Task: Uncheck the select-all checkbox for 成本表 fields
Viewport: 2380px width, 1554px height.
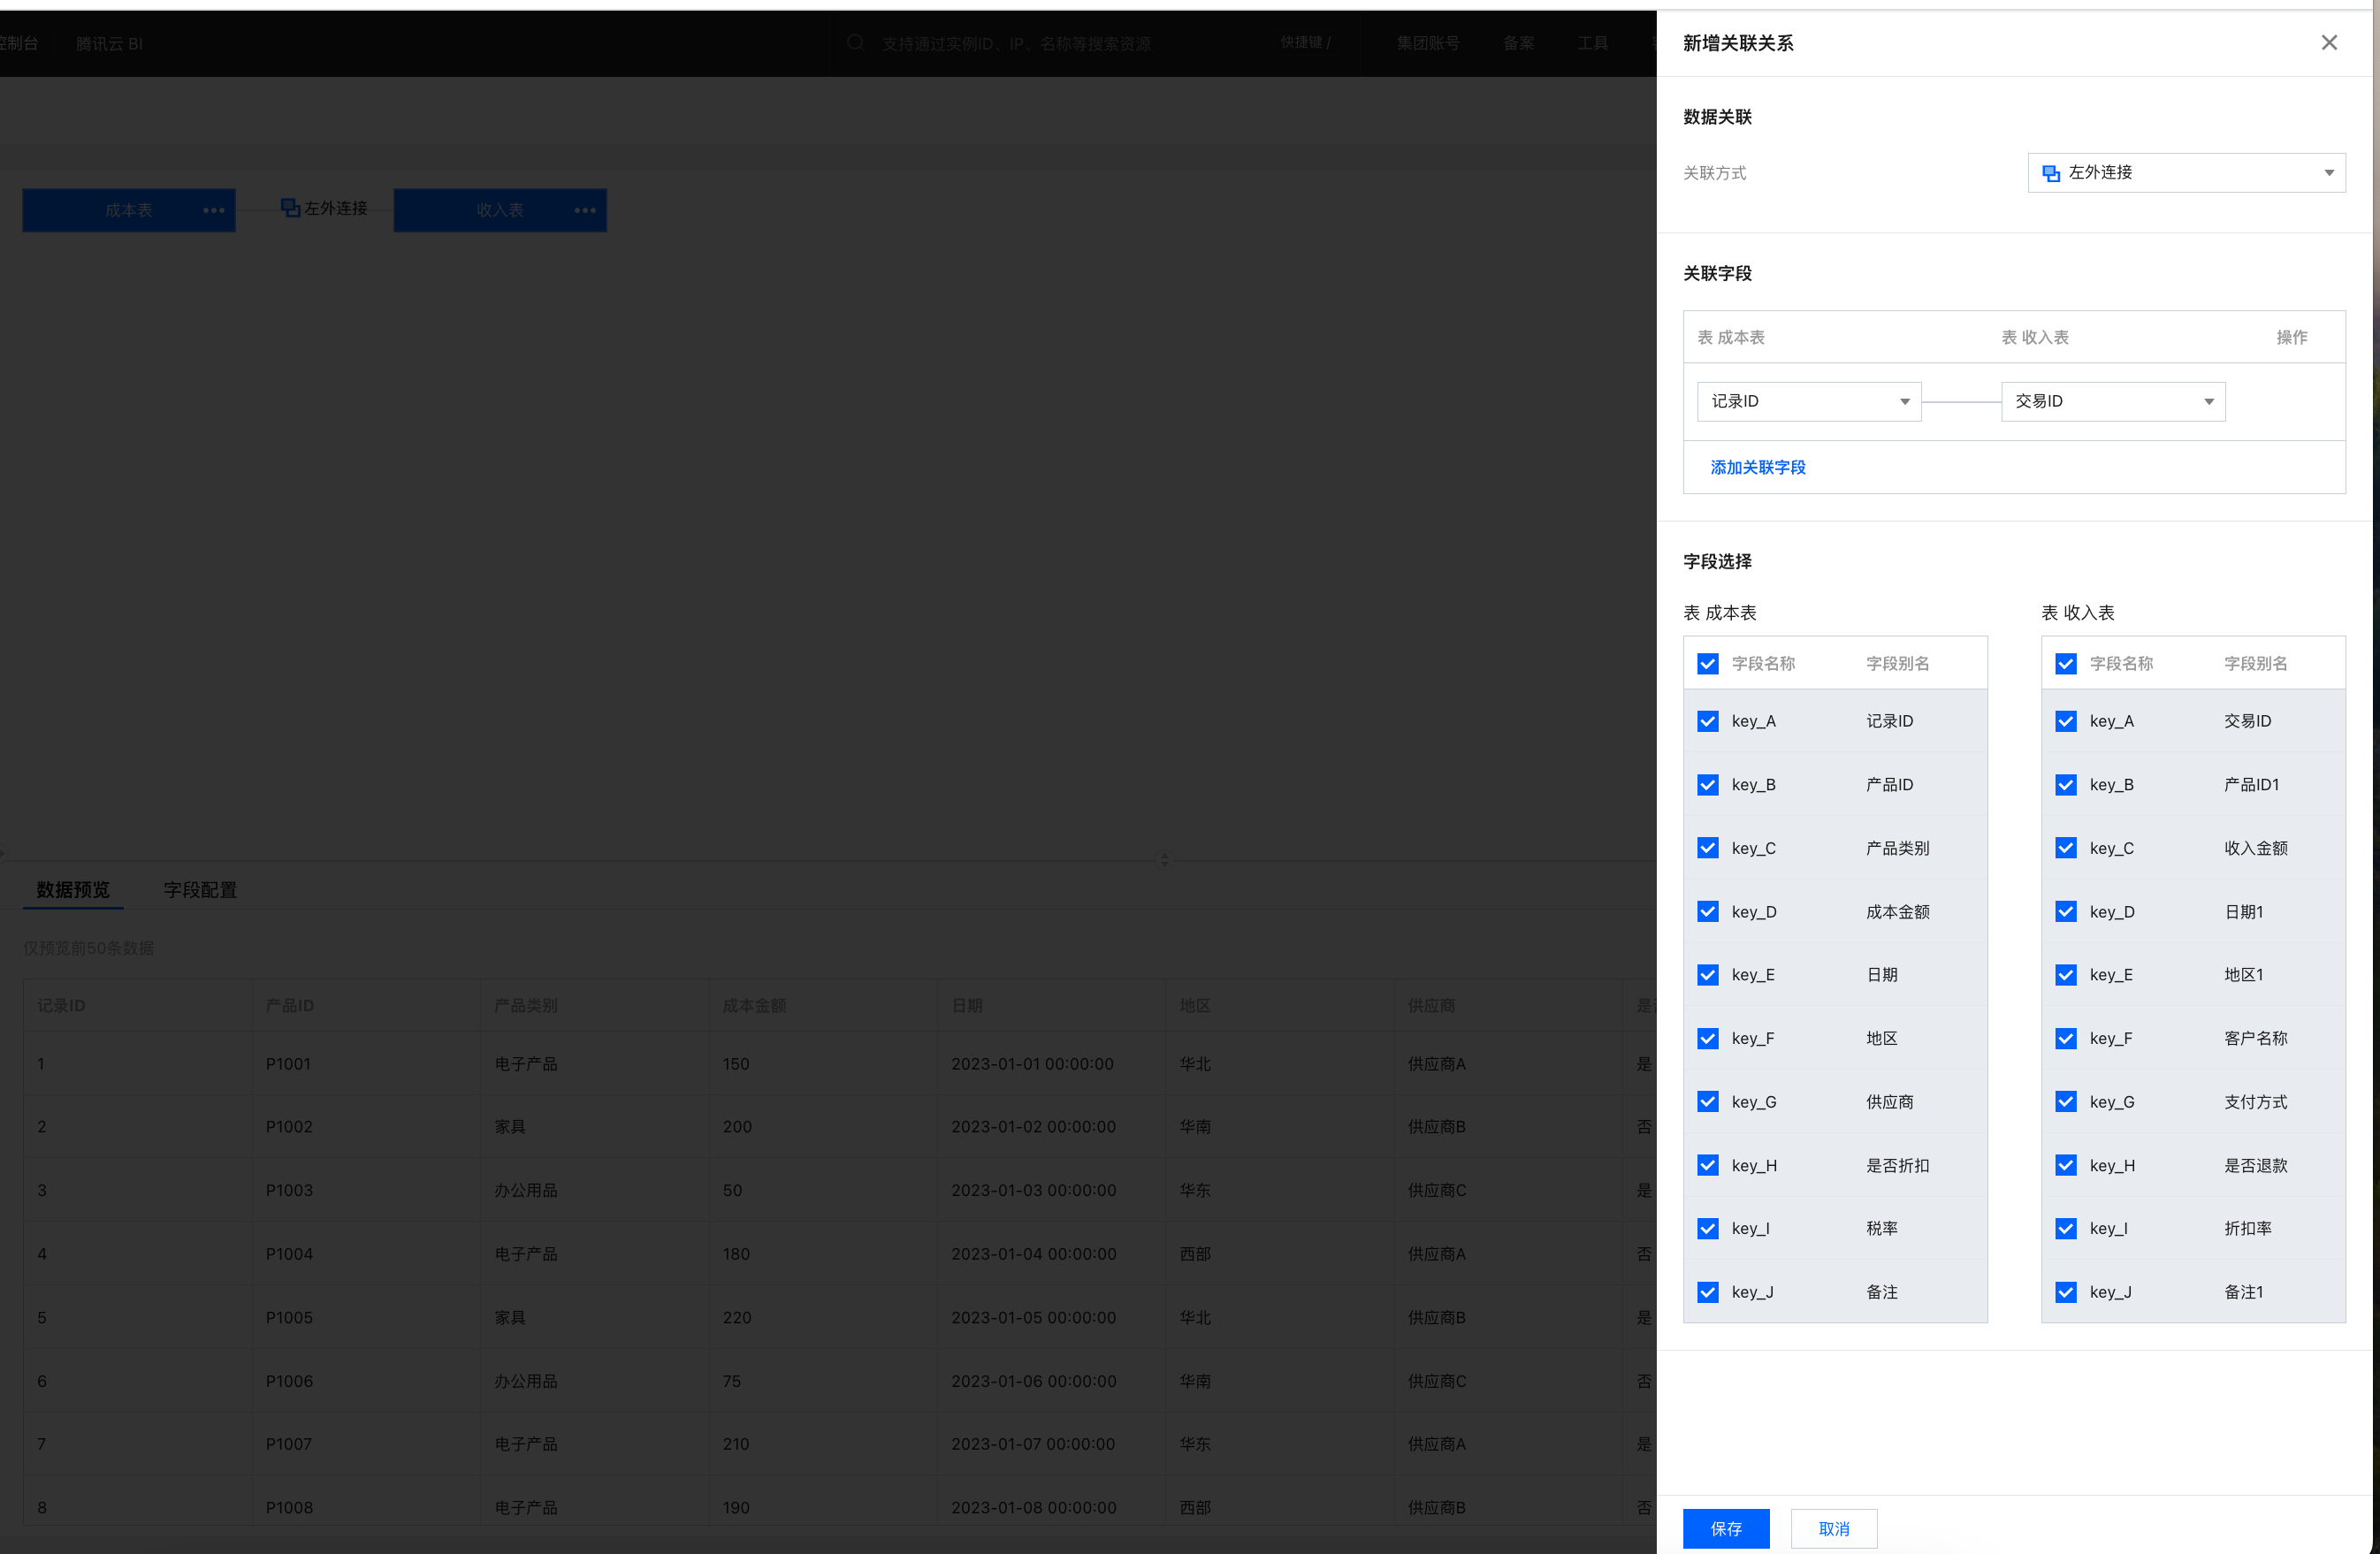Action: [1708, 663]
